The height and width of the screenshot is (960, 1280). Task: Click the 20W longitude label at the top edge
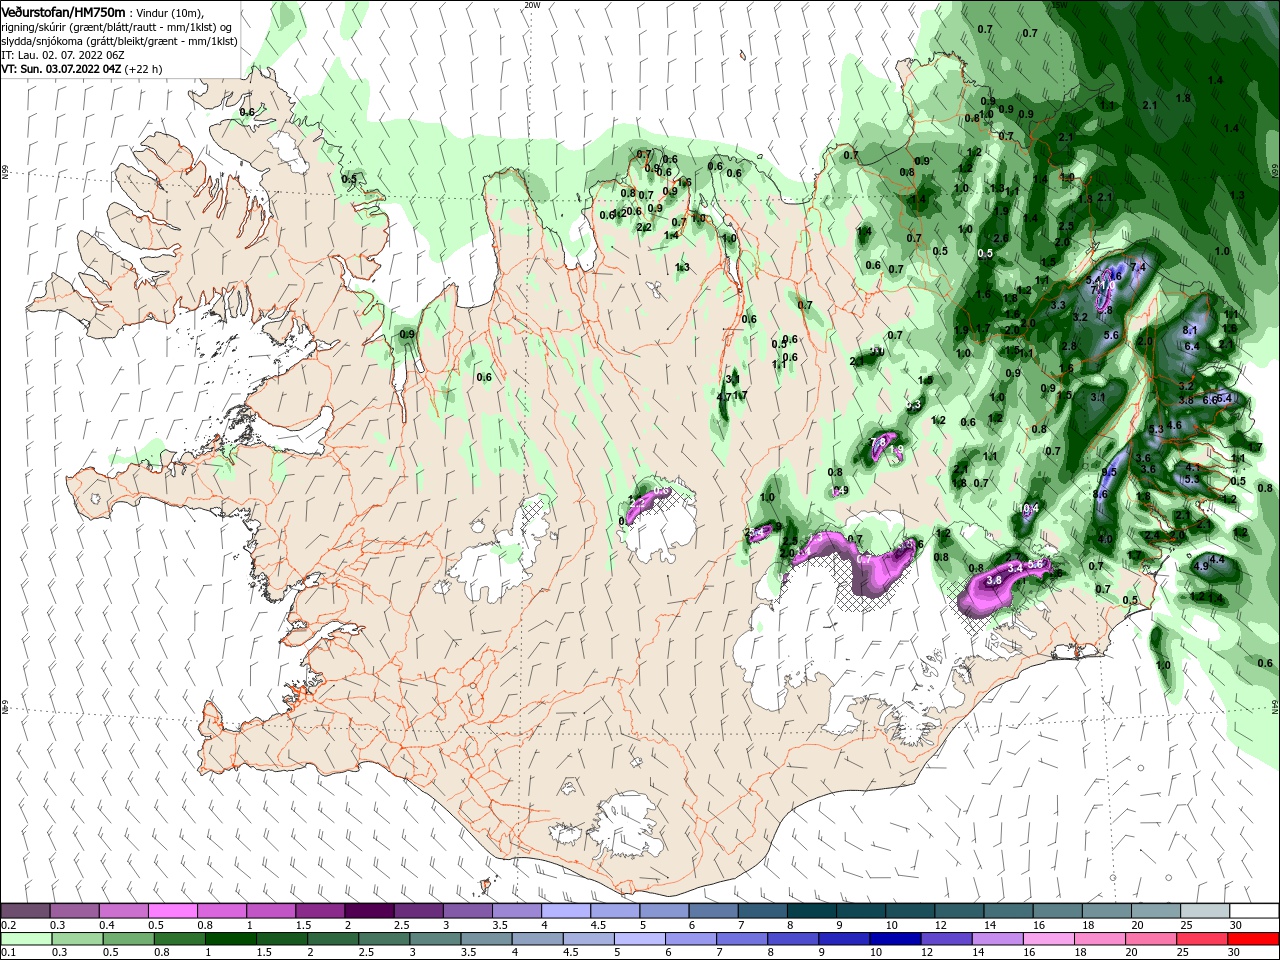point(532,5)
